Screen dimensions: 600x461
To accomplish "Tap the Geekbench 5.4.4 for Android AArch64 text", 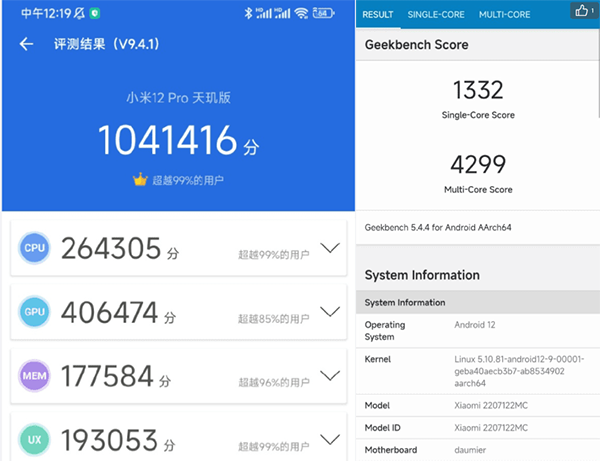I will tap(438, 228).
